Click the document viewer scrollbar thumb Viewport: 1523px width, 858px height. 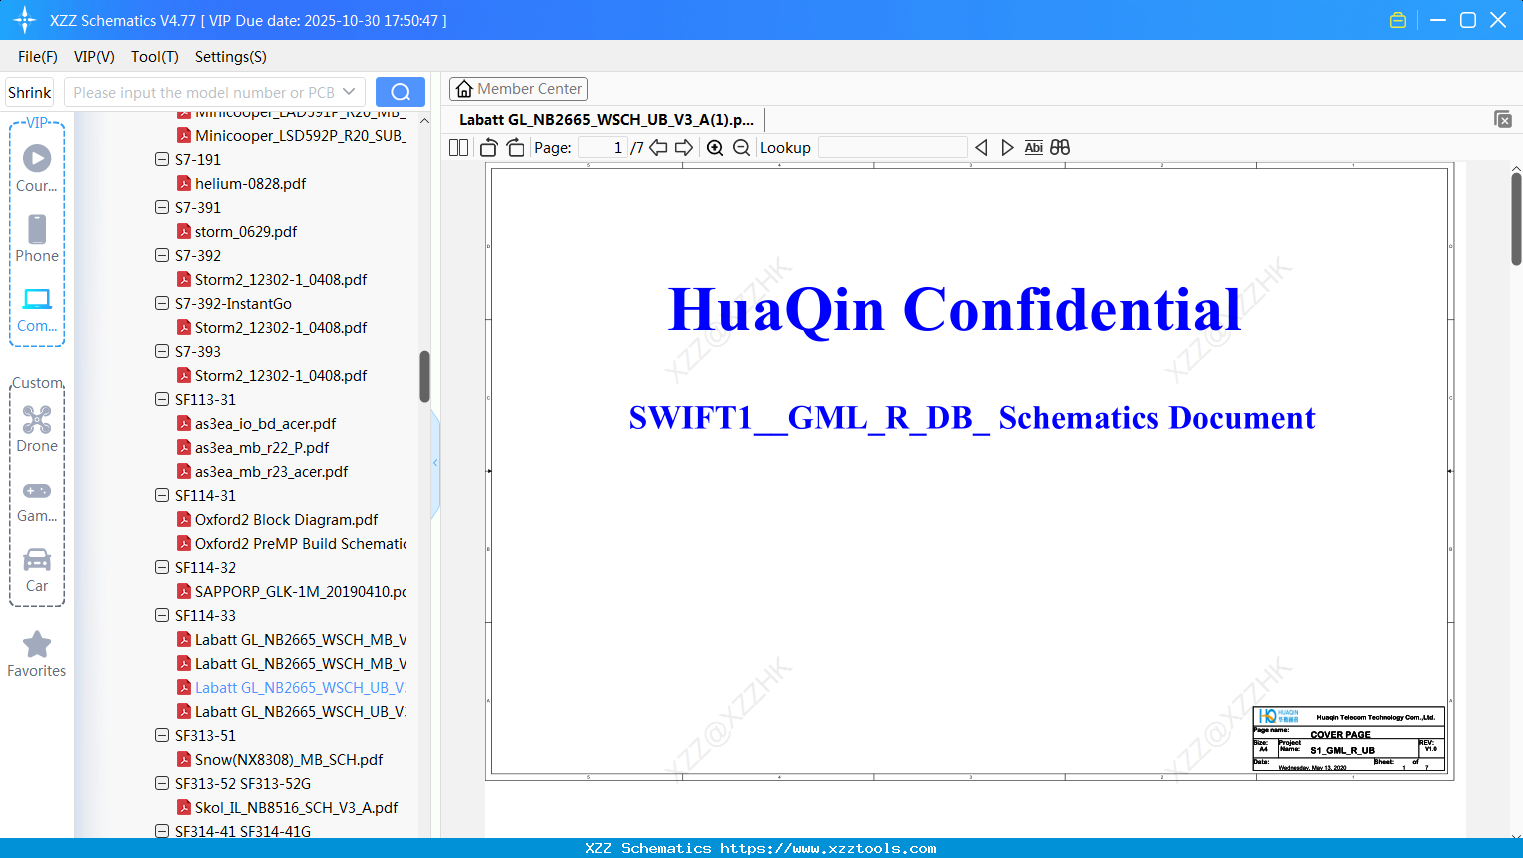click(1516, 219)
